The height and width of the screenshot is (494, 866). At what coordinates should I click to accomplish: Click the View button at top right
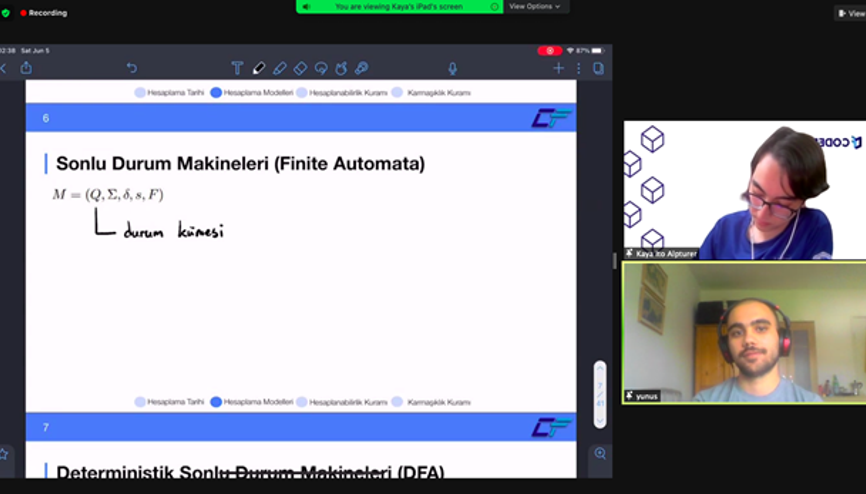pyautogui.click(x=851, y=13)
